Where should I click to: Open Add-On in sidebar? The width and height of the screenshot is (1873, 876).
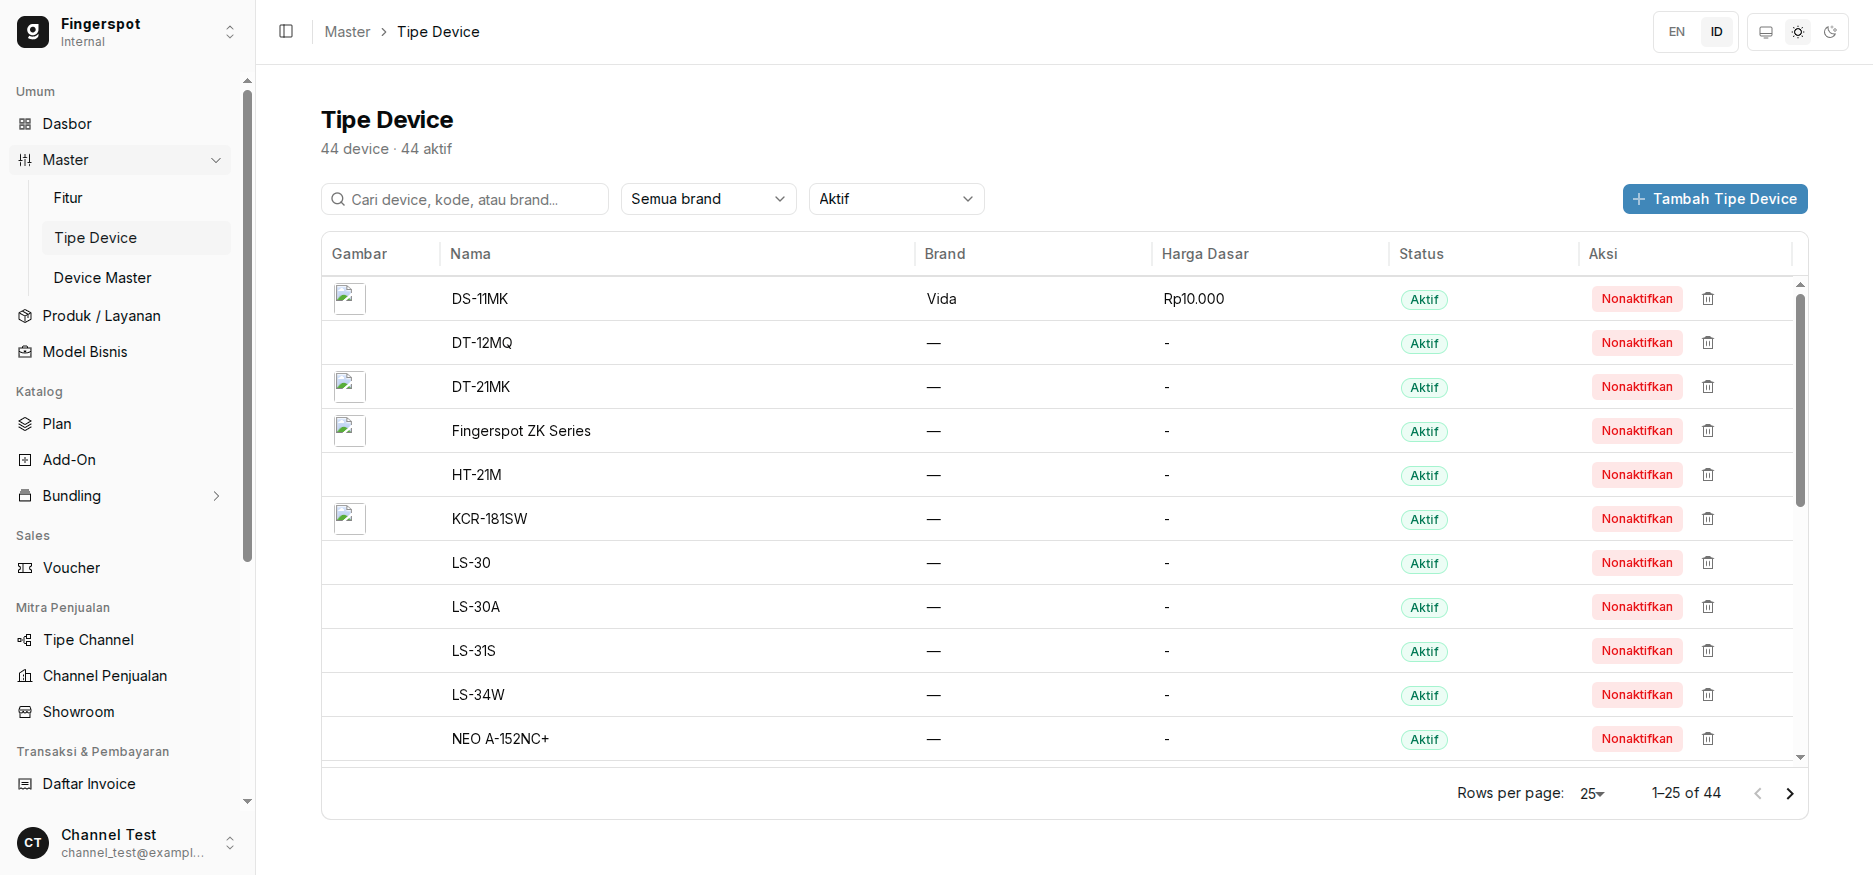tap(120, 460)
